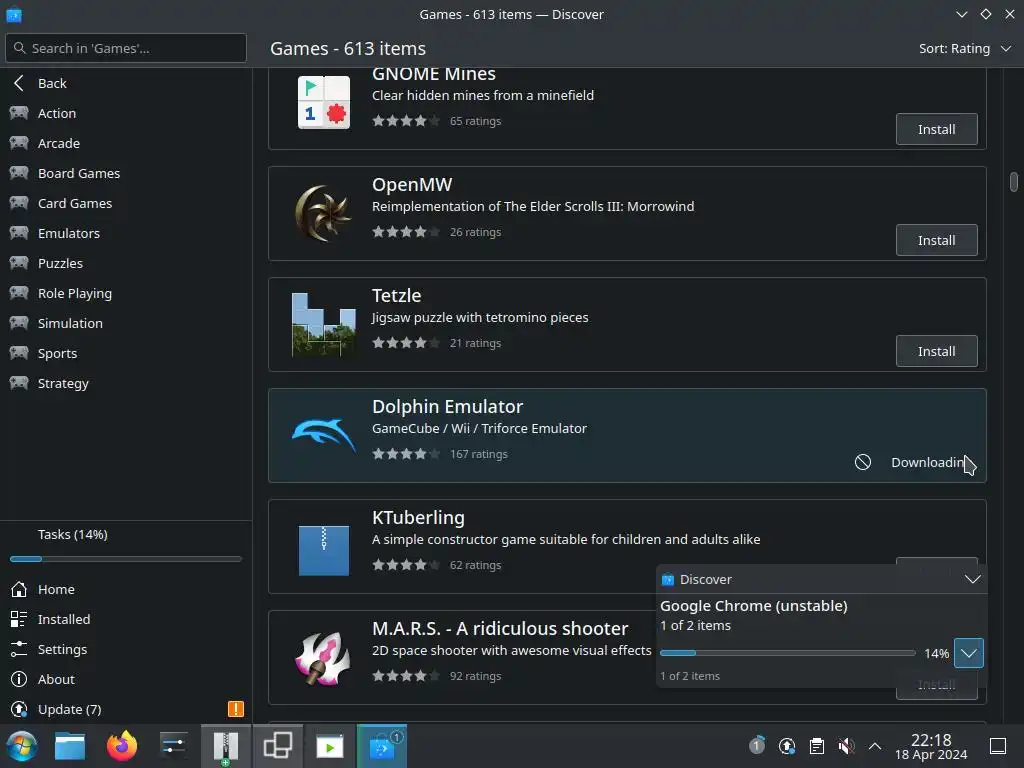Open the Action games category

coord(124,113)
